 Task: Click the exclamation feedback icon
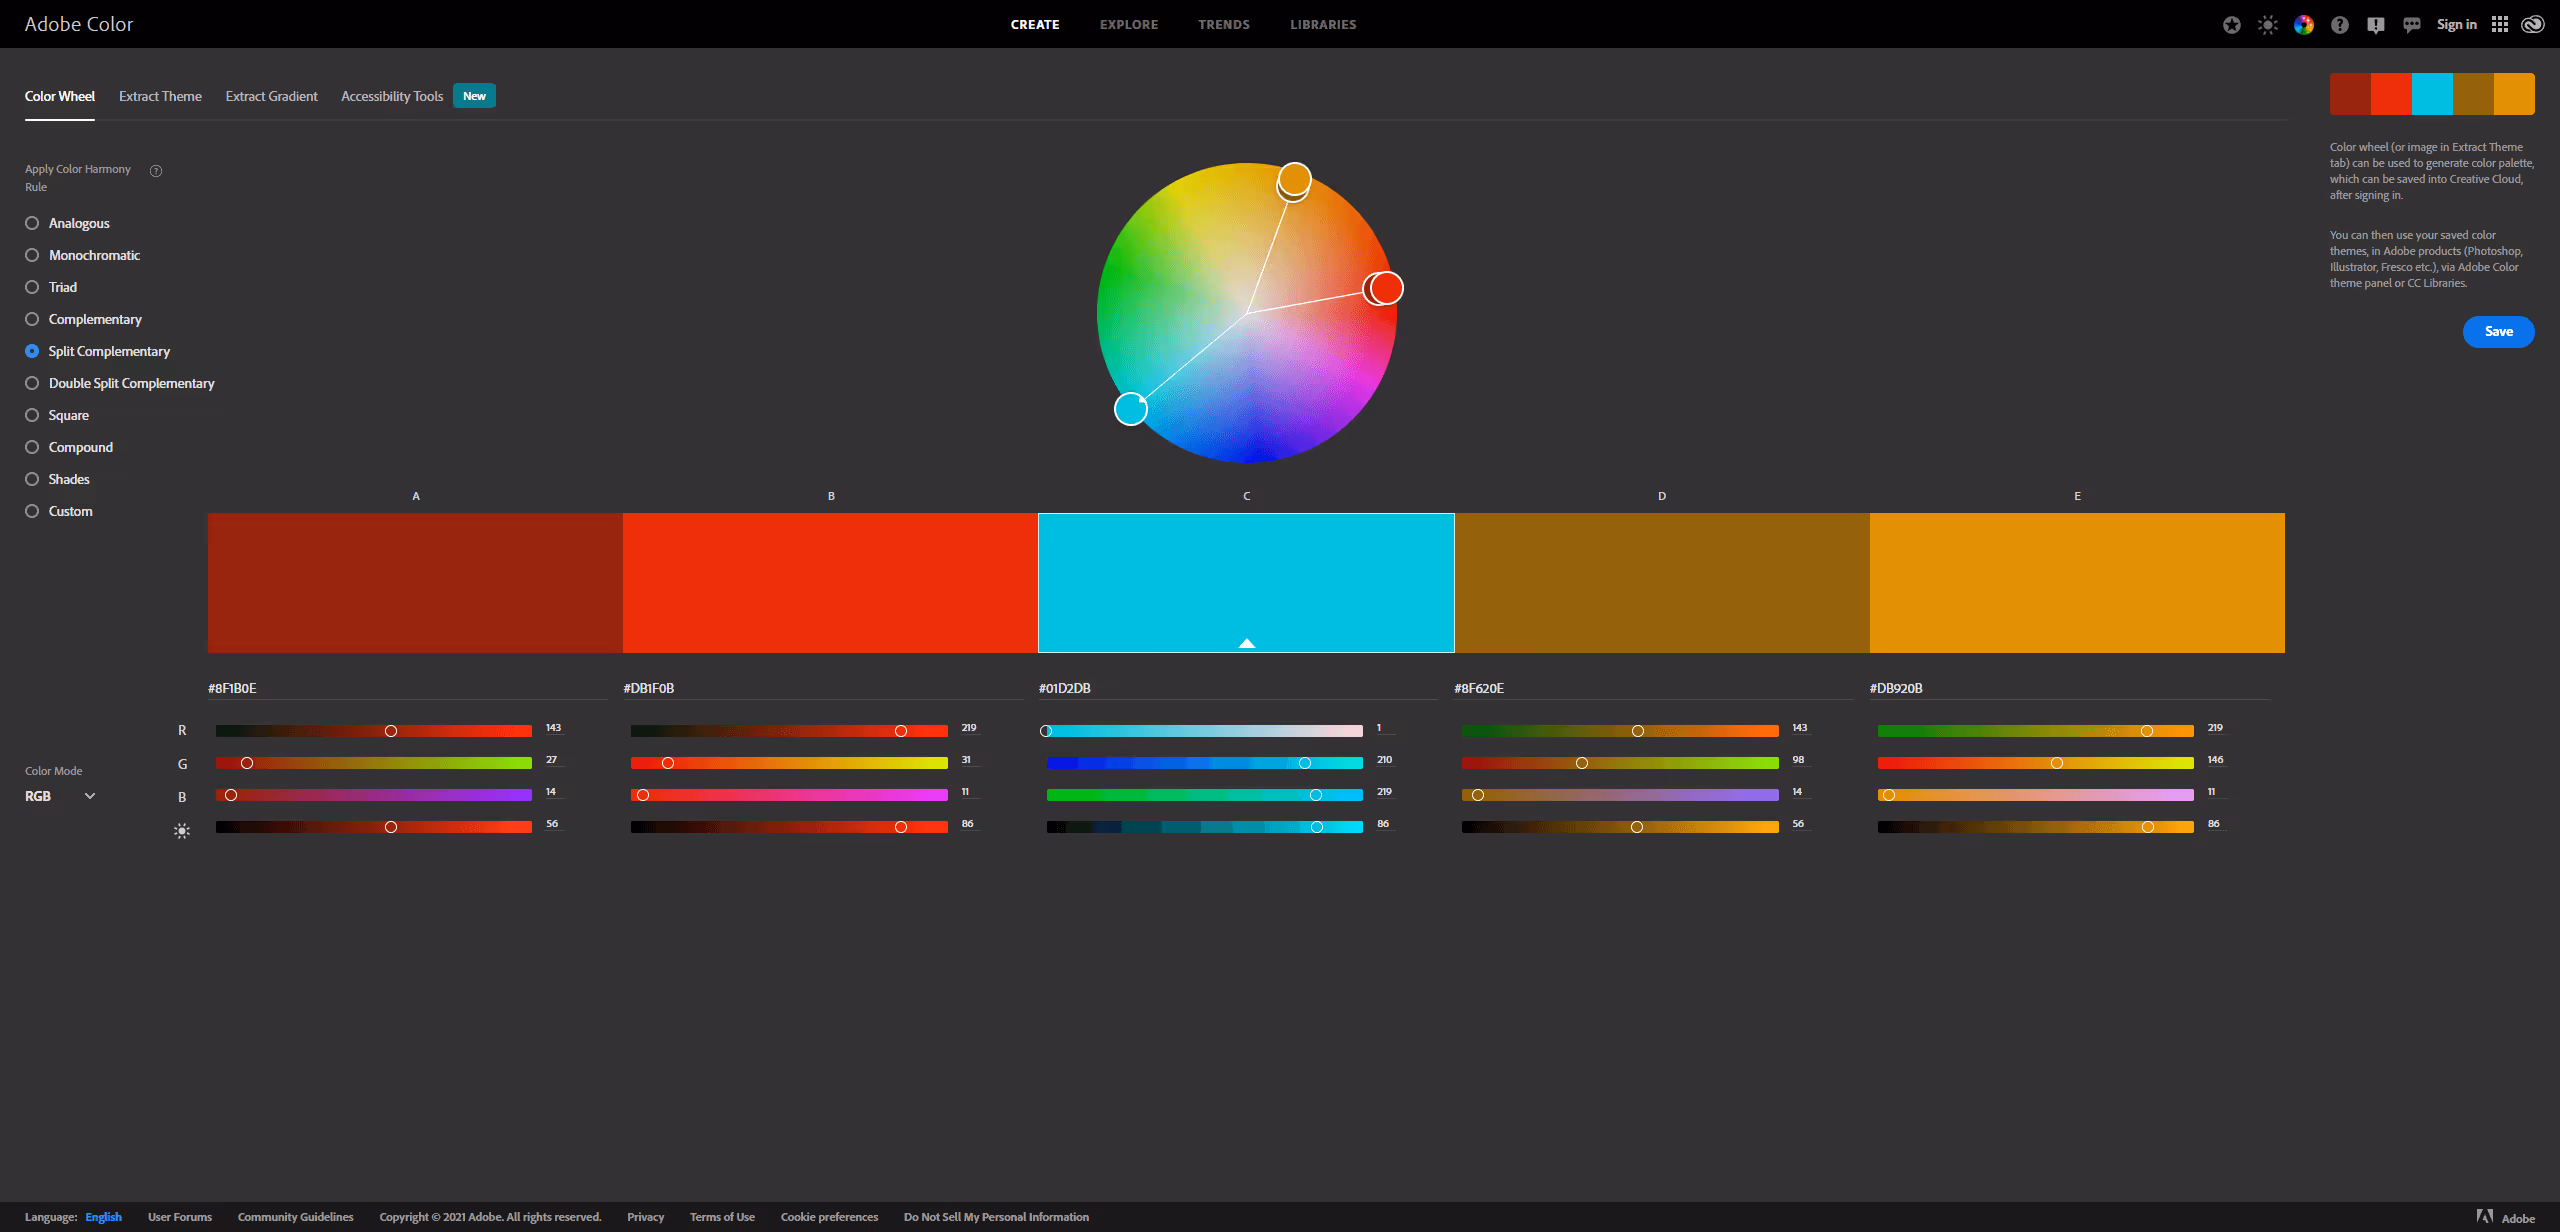(x=2375, y=25)
